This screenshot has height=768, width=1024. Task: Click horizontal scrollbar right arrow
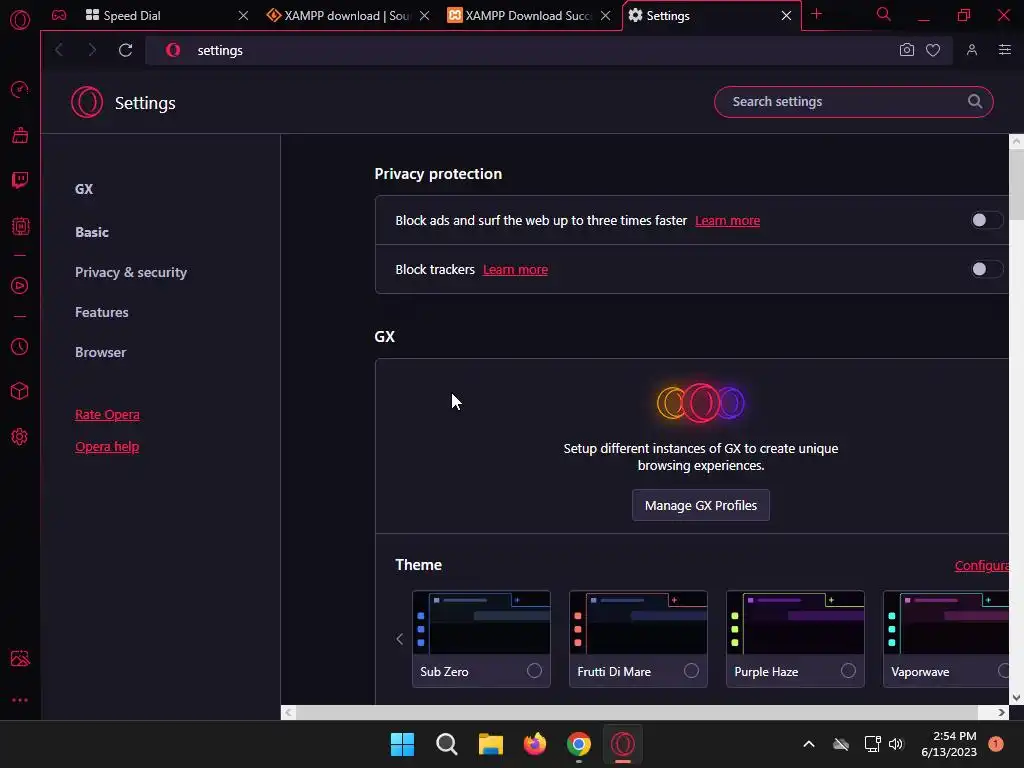[1001, 712]
